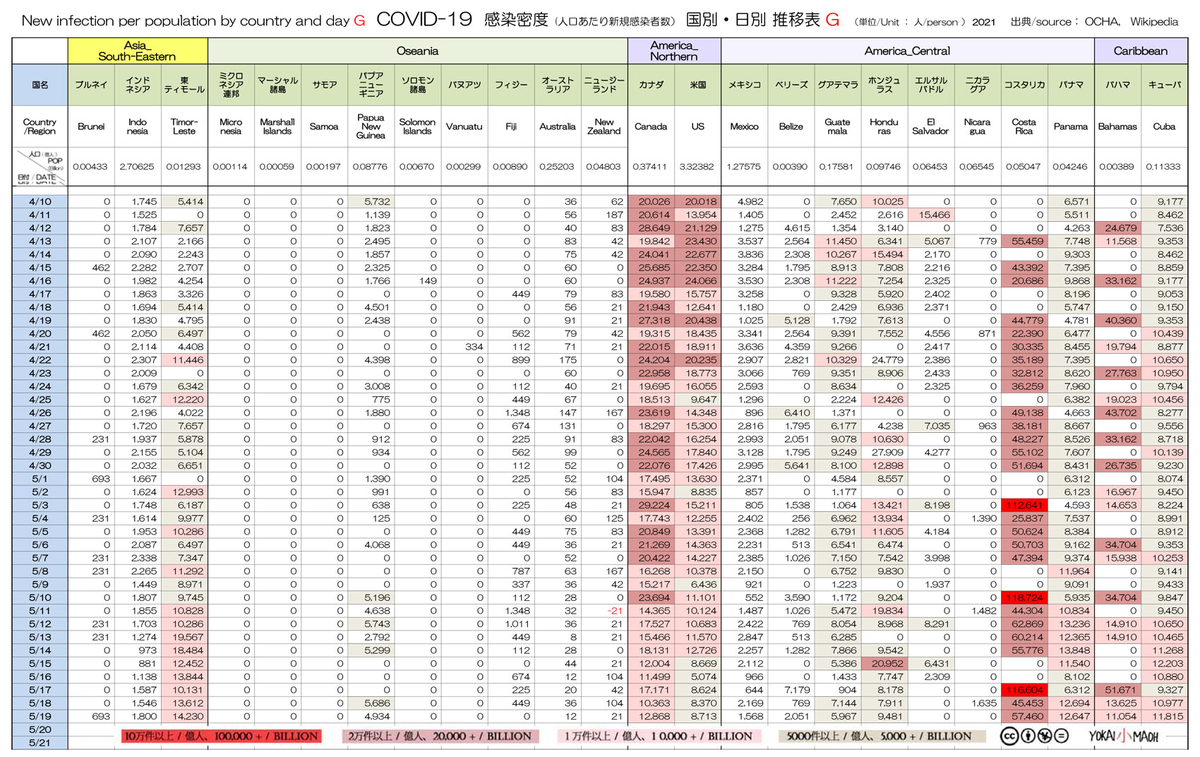Click the Costa Rica column header
This screenshot has width=1200, height=757.
pyautogui.click(x=1023, y=127)
